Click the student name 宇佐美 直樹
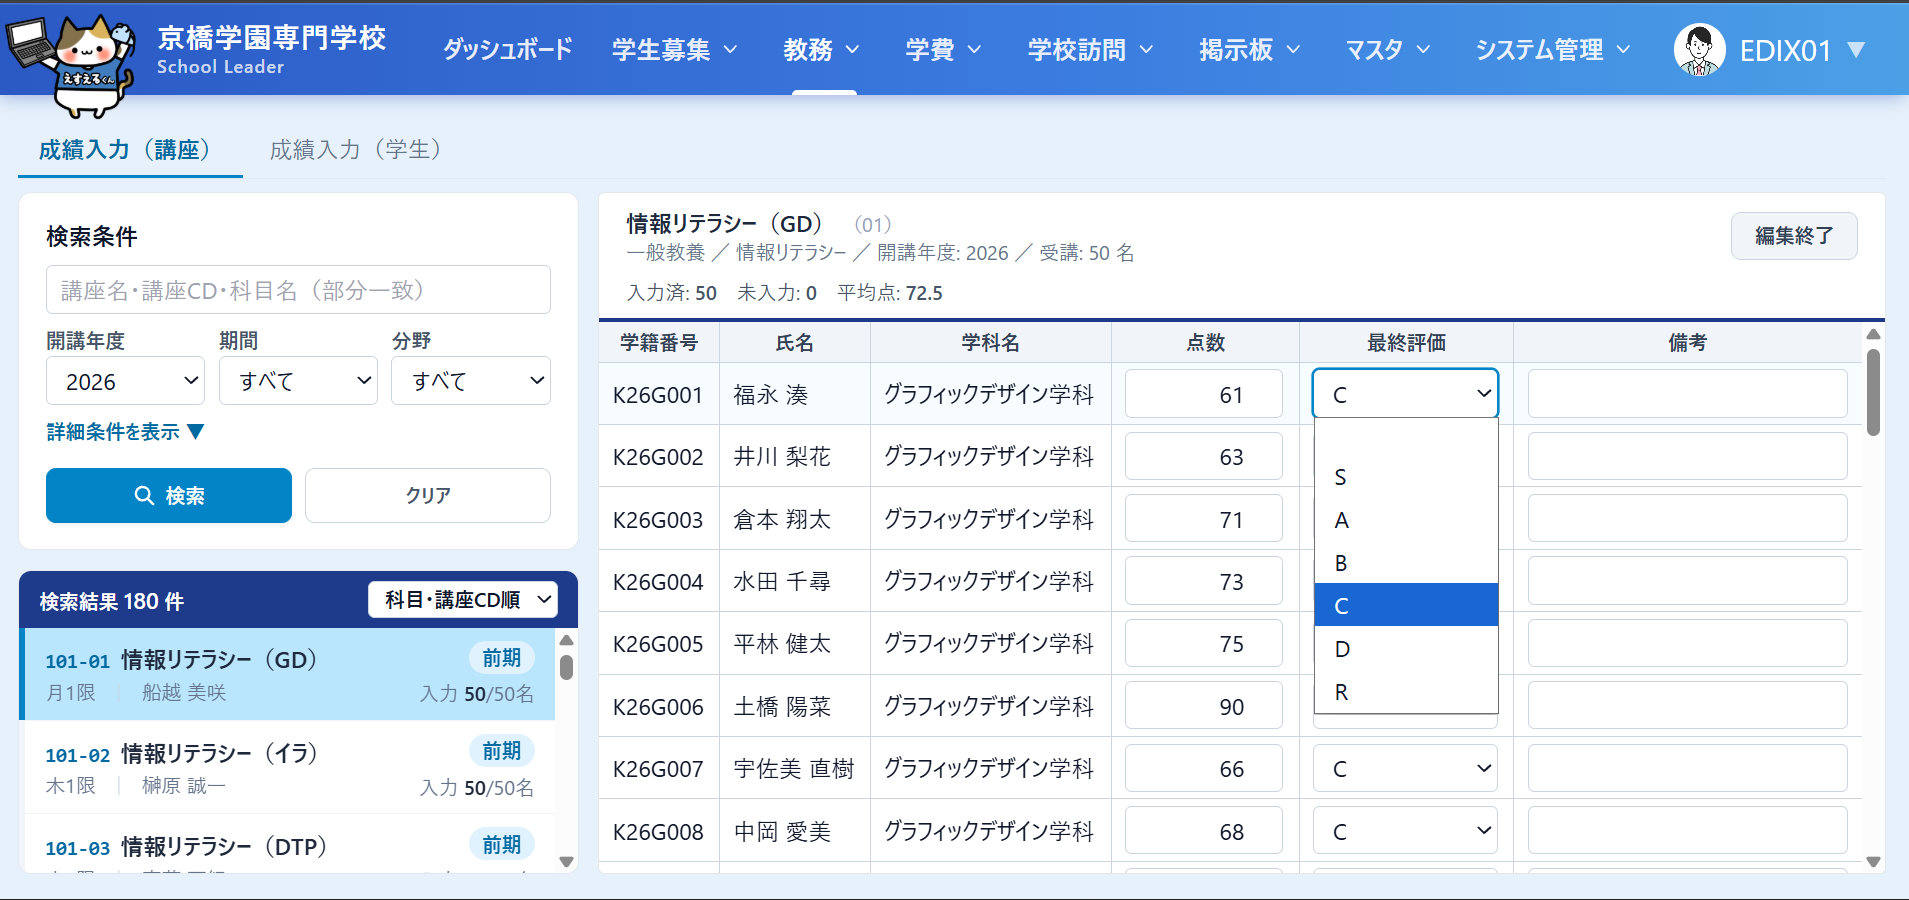The height and width of the screenshot is (900, 1909). point(794,768)
